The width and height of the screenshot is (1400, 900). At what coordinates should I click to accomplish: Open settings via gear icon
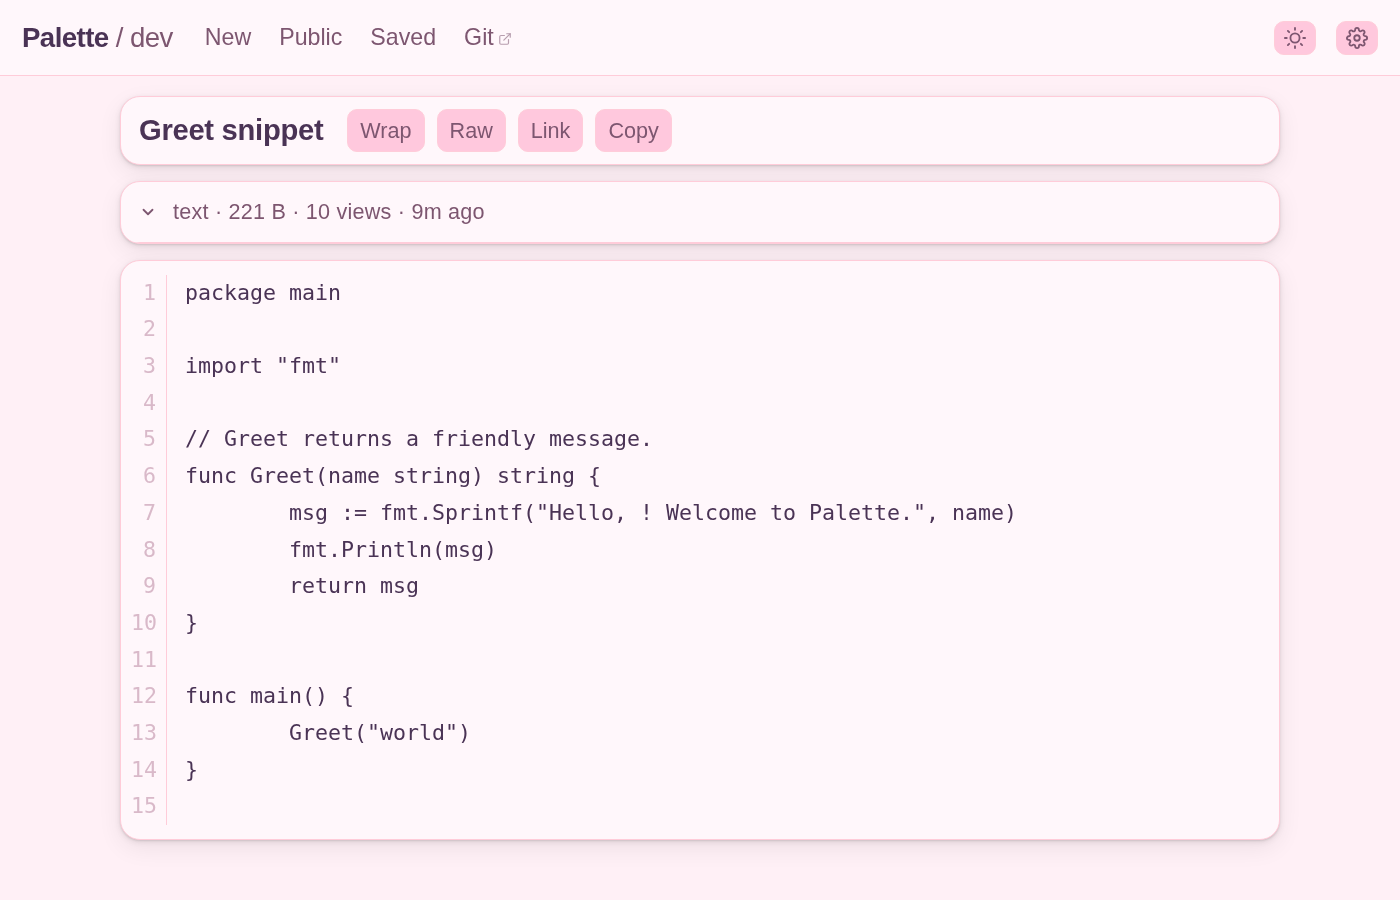click(x=1357, y=38)
